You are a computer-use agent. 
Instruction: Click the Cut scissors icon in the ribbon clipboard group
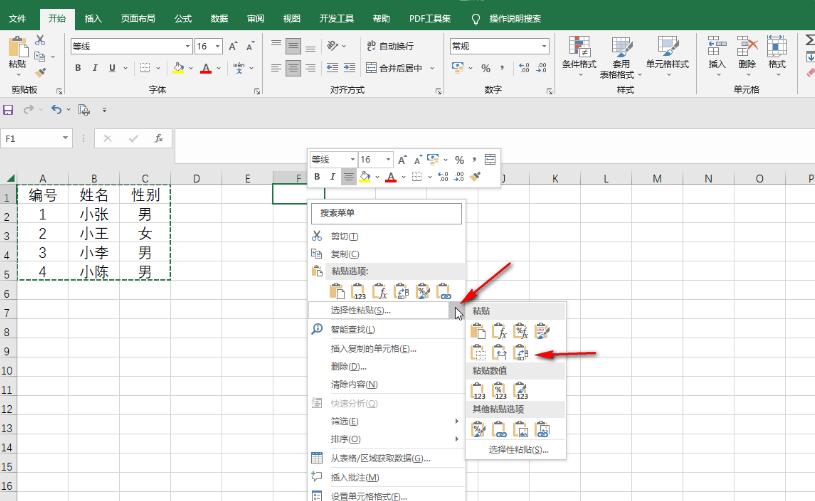point(40,40)
